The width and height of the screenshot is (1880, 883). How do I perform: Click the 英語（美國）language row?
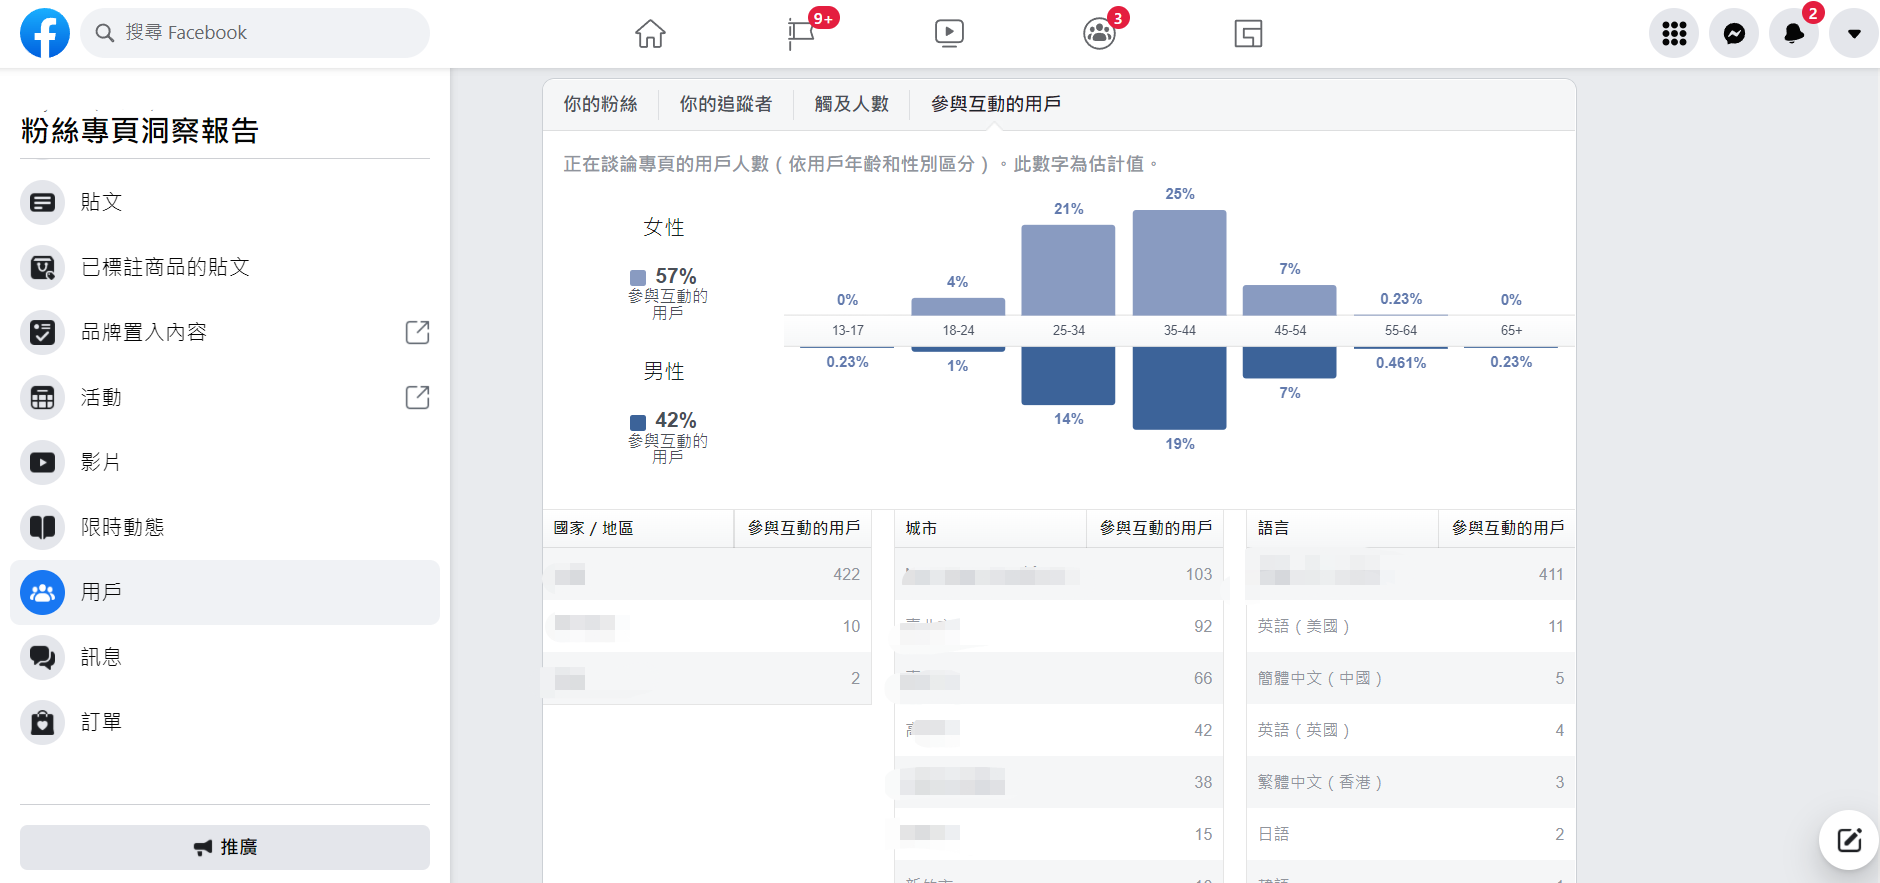coord(1411,626)
